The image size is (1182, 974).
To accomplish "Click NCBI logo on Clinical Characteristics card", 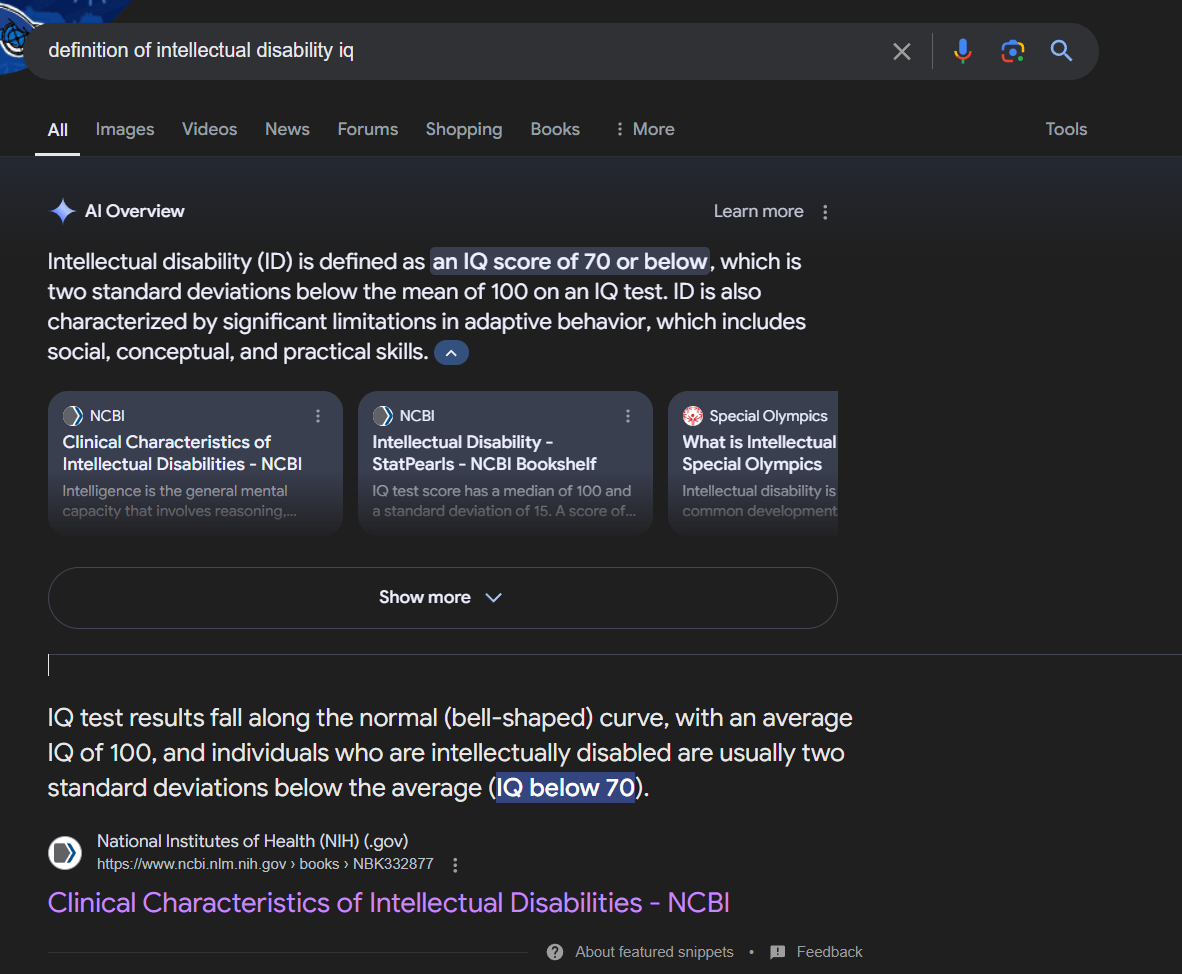I will (x=72, y=415).
